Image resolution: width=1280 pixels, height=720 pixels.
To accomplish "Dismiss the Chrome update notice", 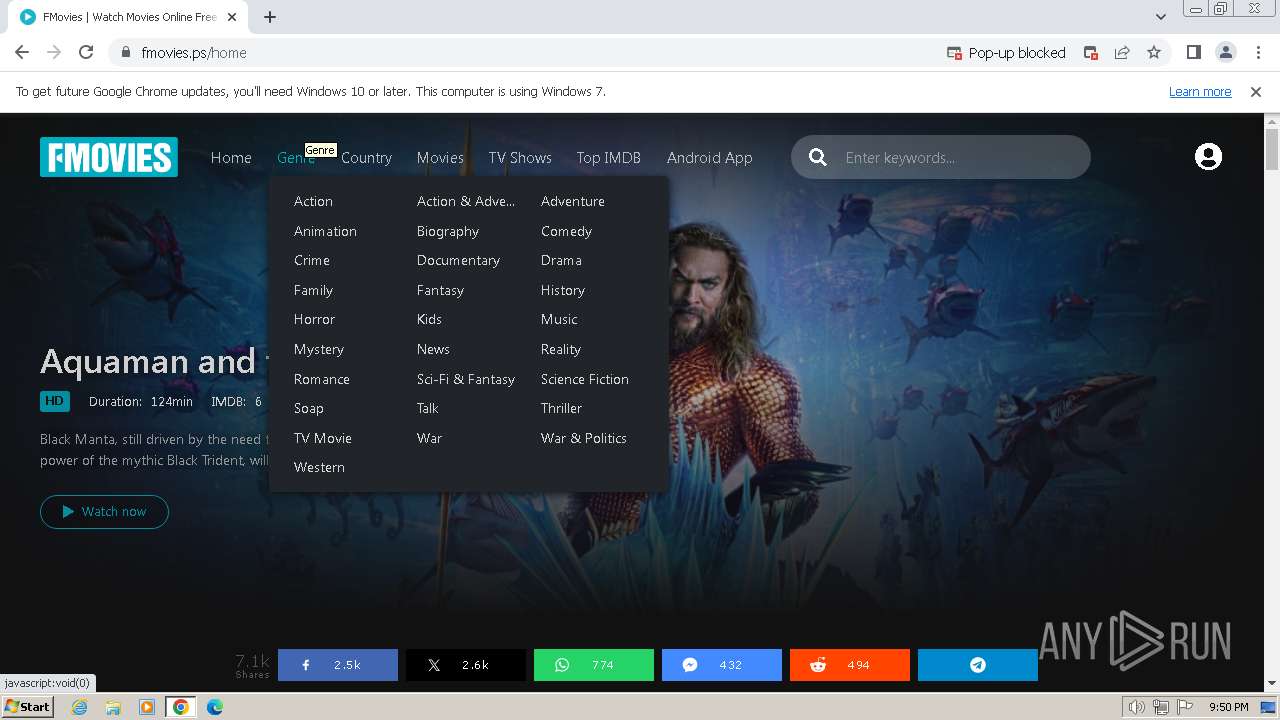I will pos(1256,92).
